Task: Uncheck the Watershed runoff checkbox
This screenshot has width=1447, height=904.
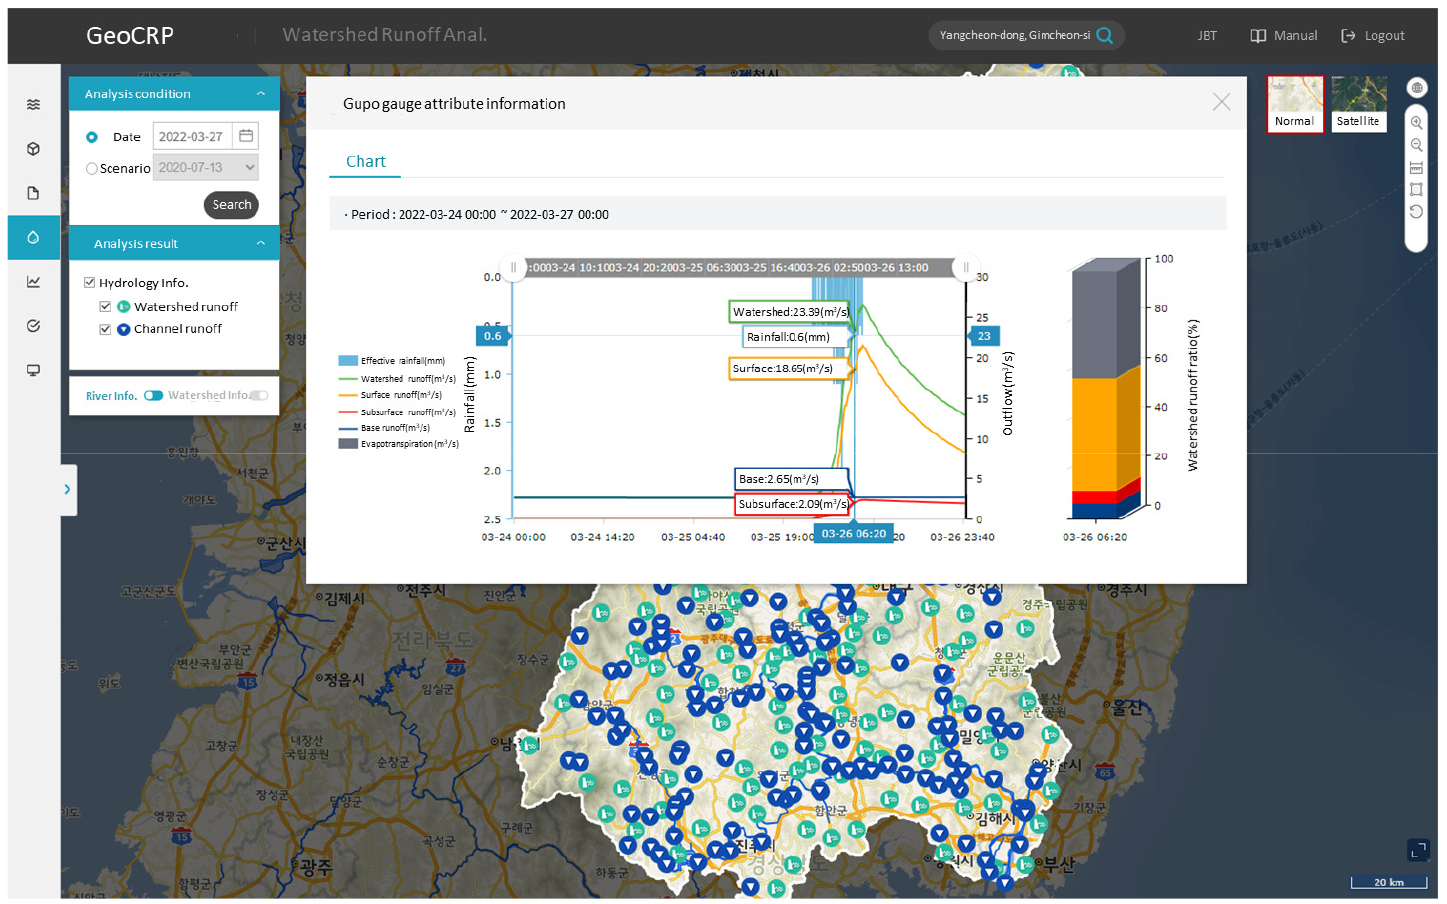Action: (x=105, y=307)
